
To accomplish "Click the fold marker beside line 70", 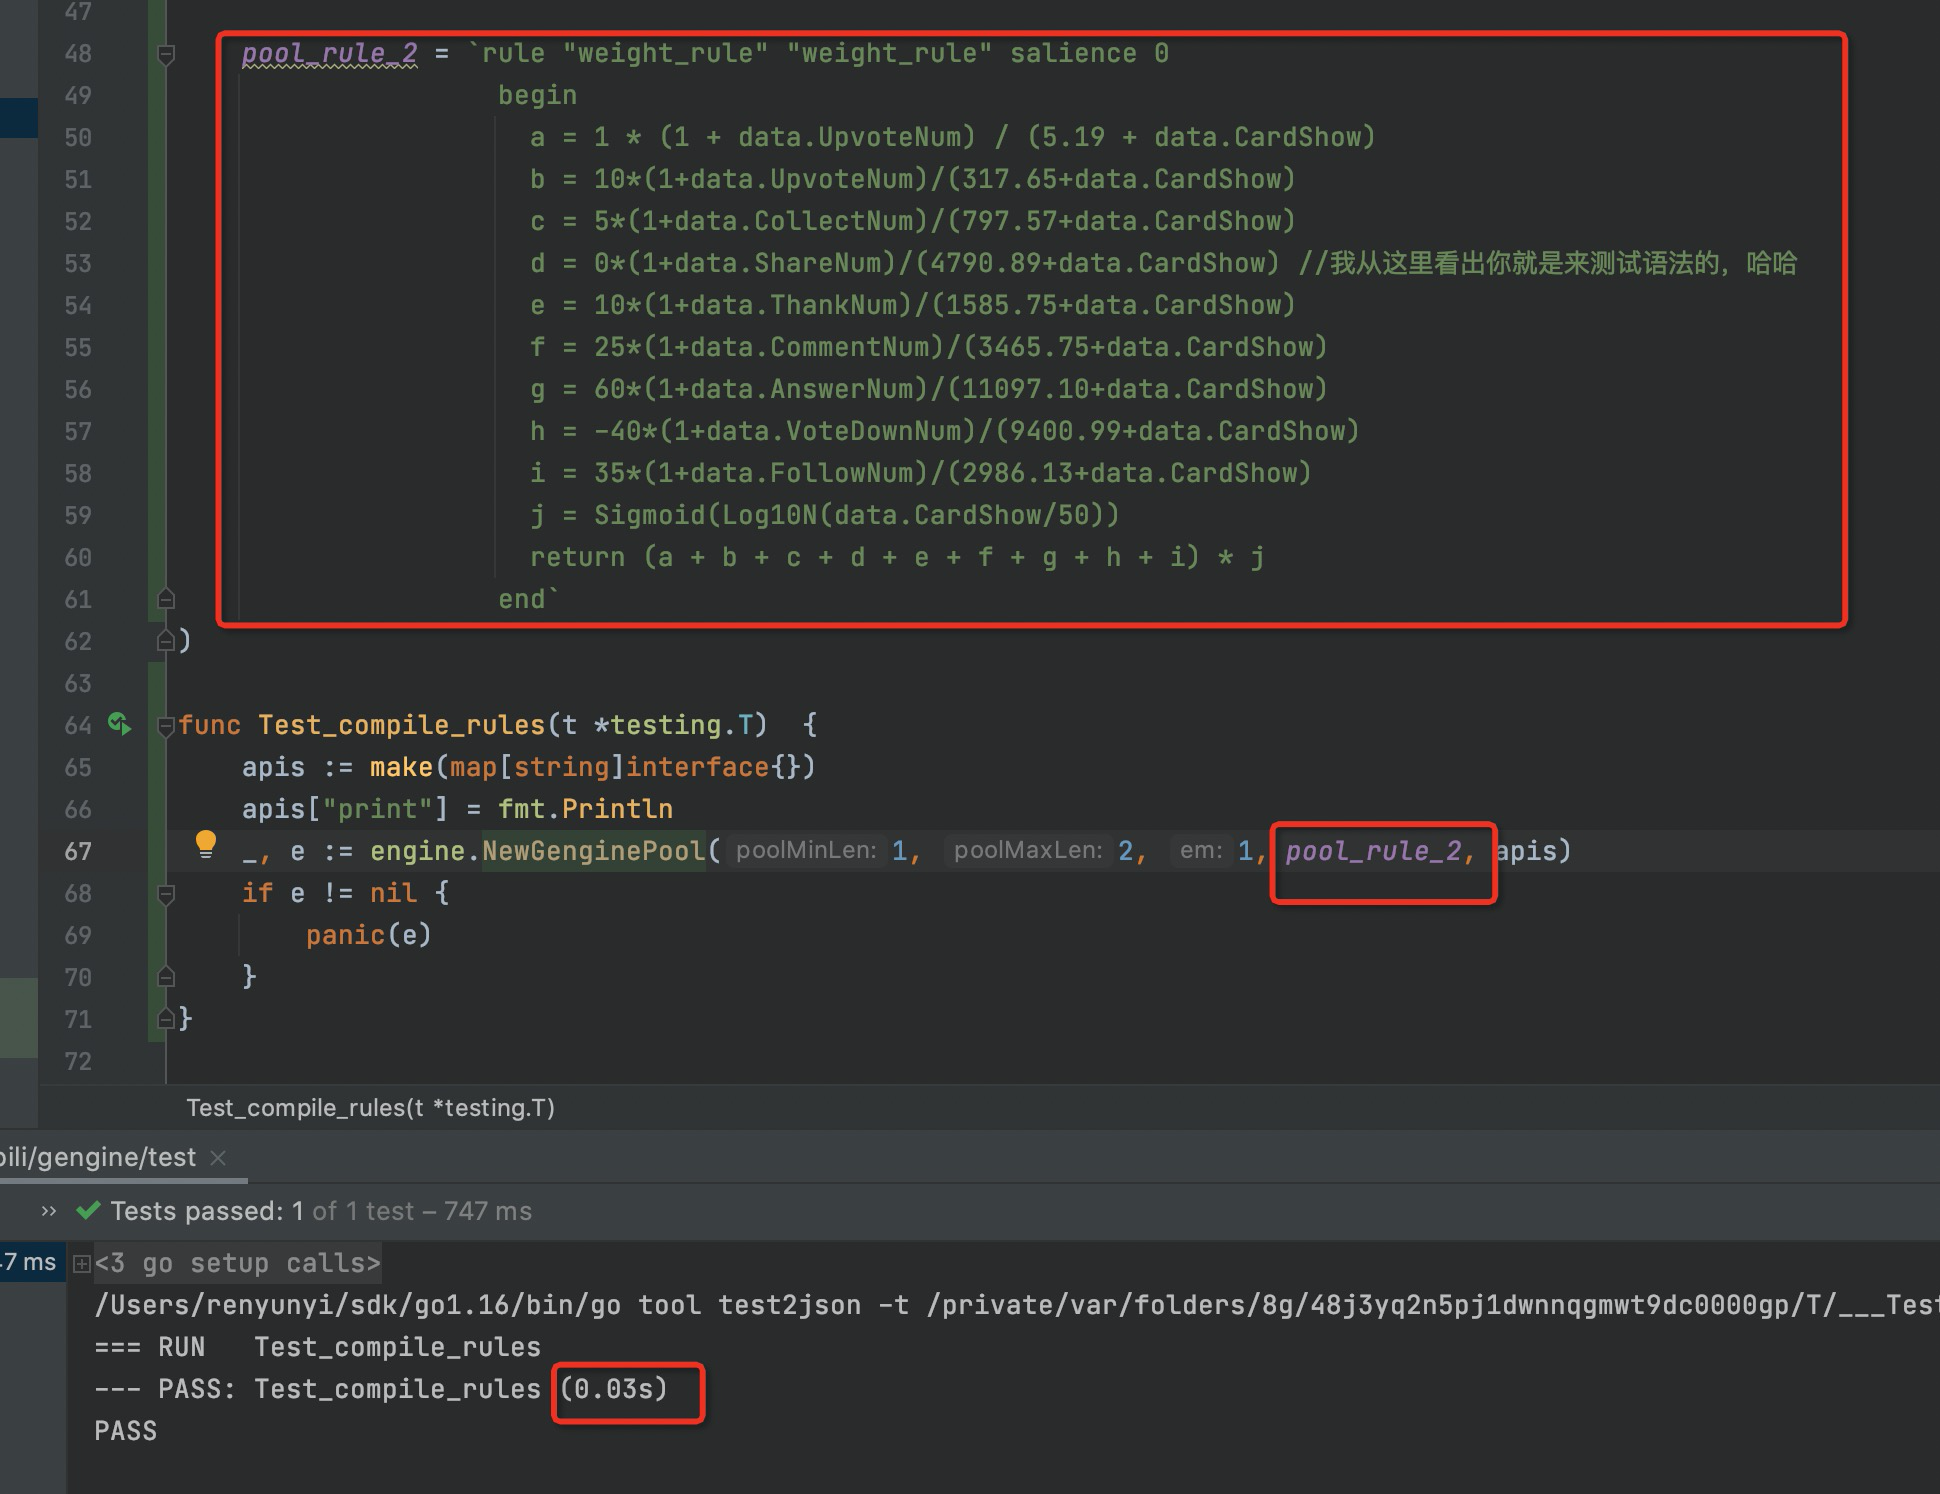I will point(166,977).
